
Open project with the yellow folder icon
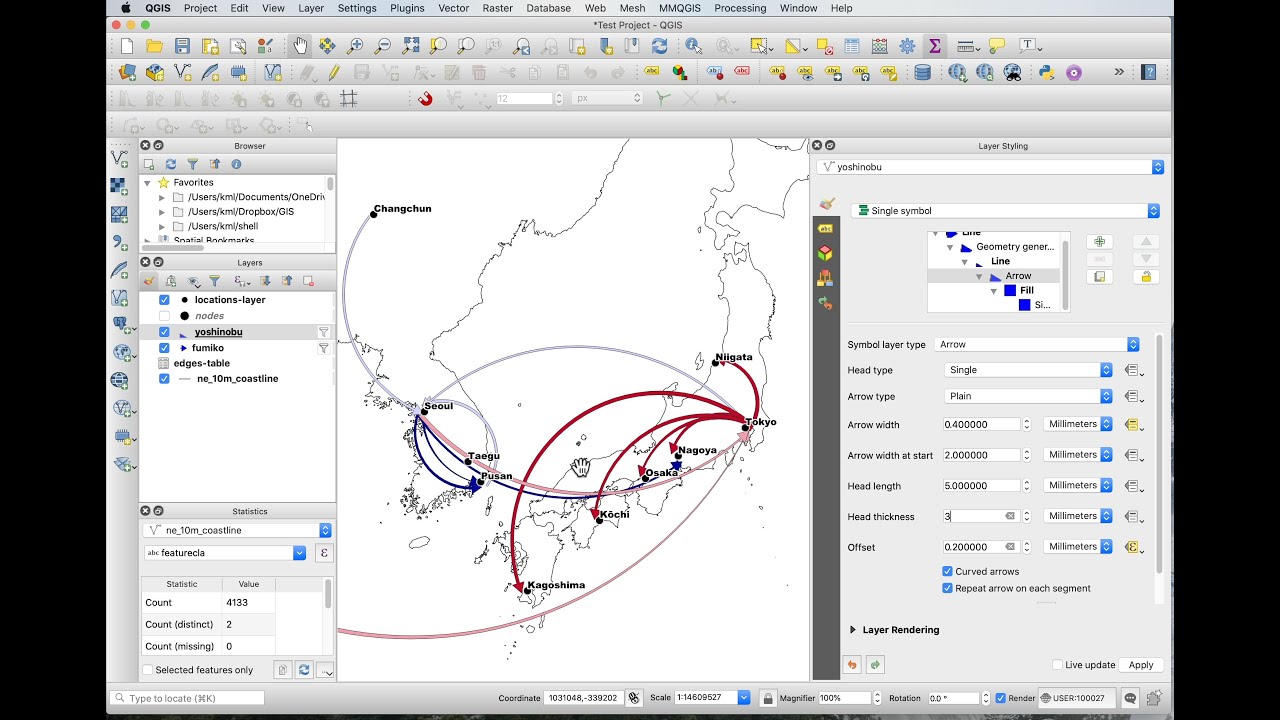(154, 46)
